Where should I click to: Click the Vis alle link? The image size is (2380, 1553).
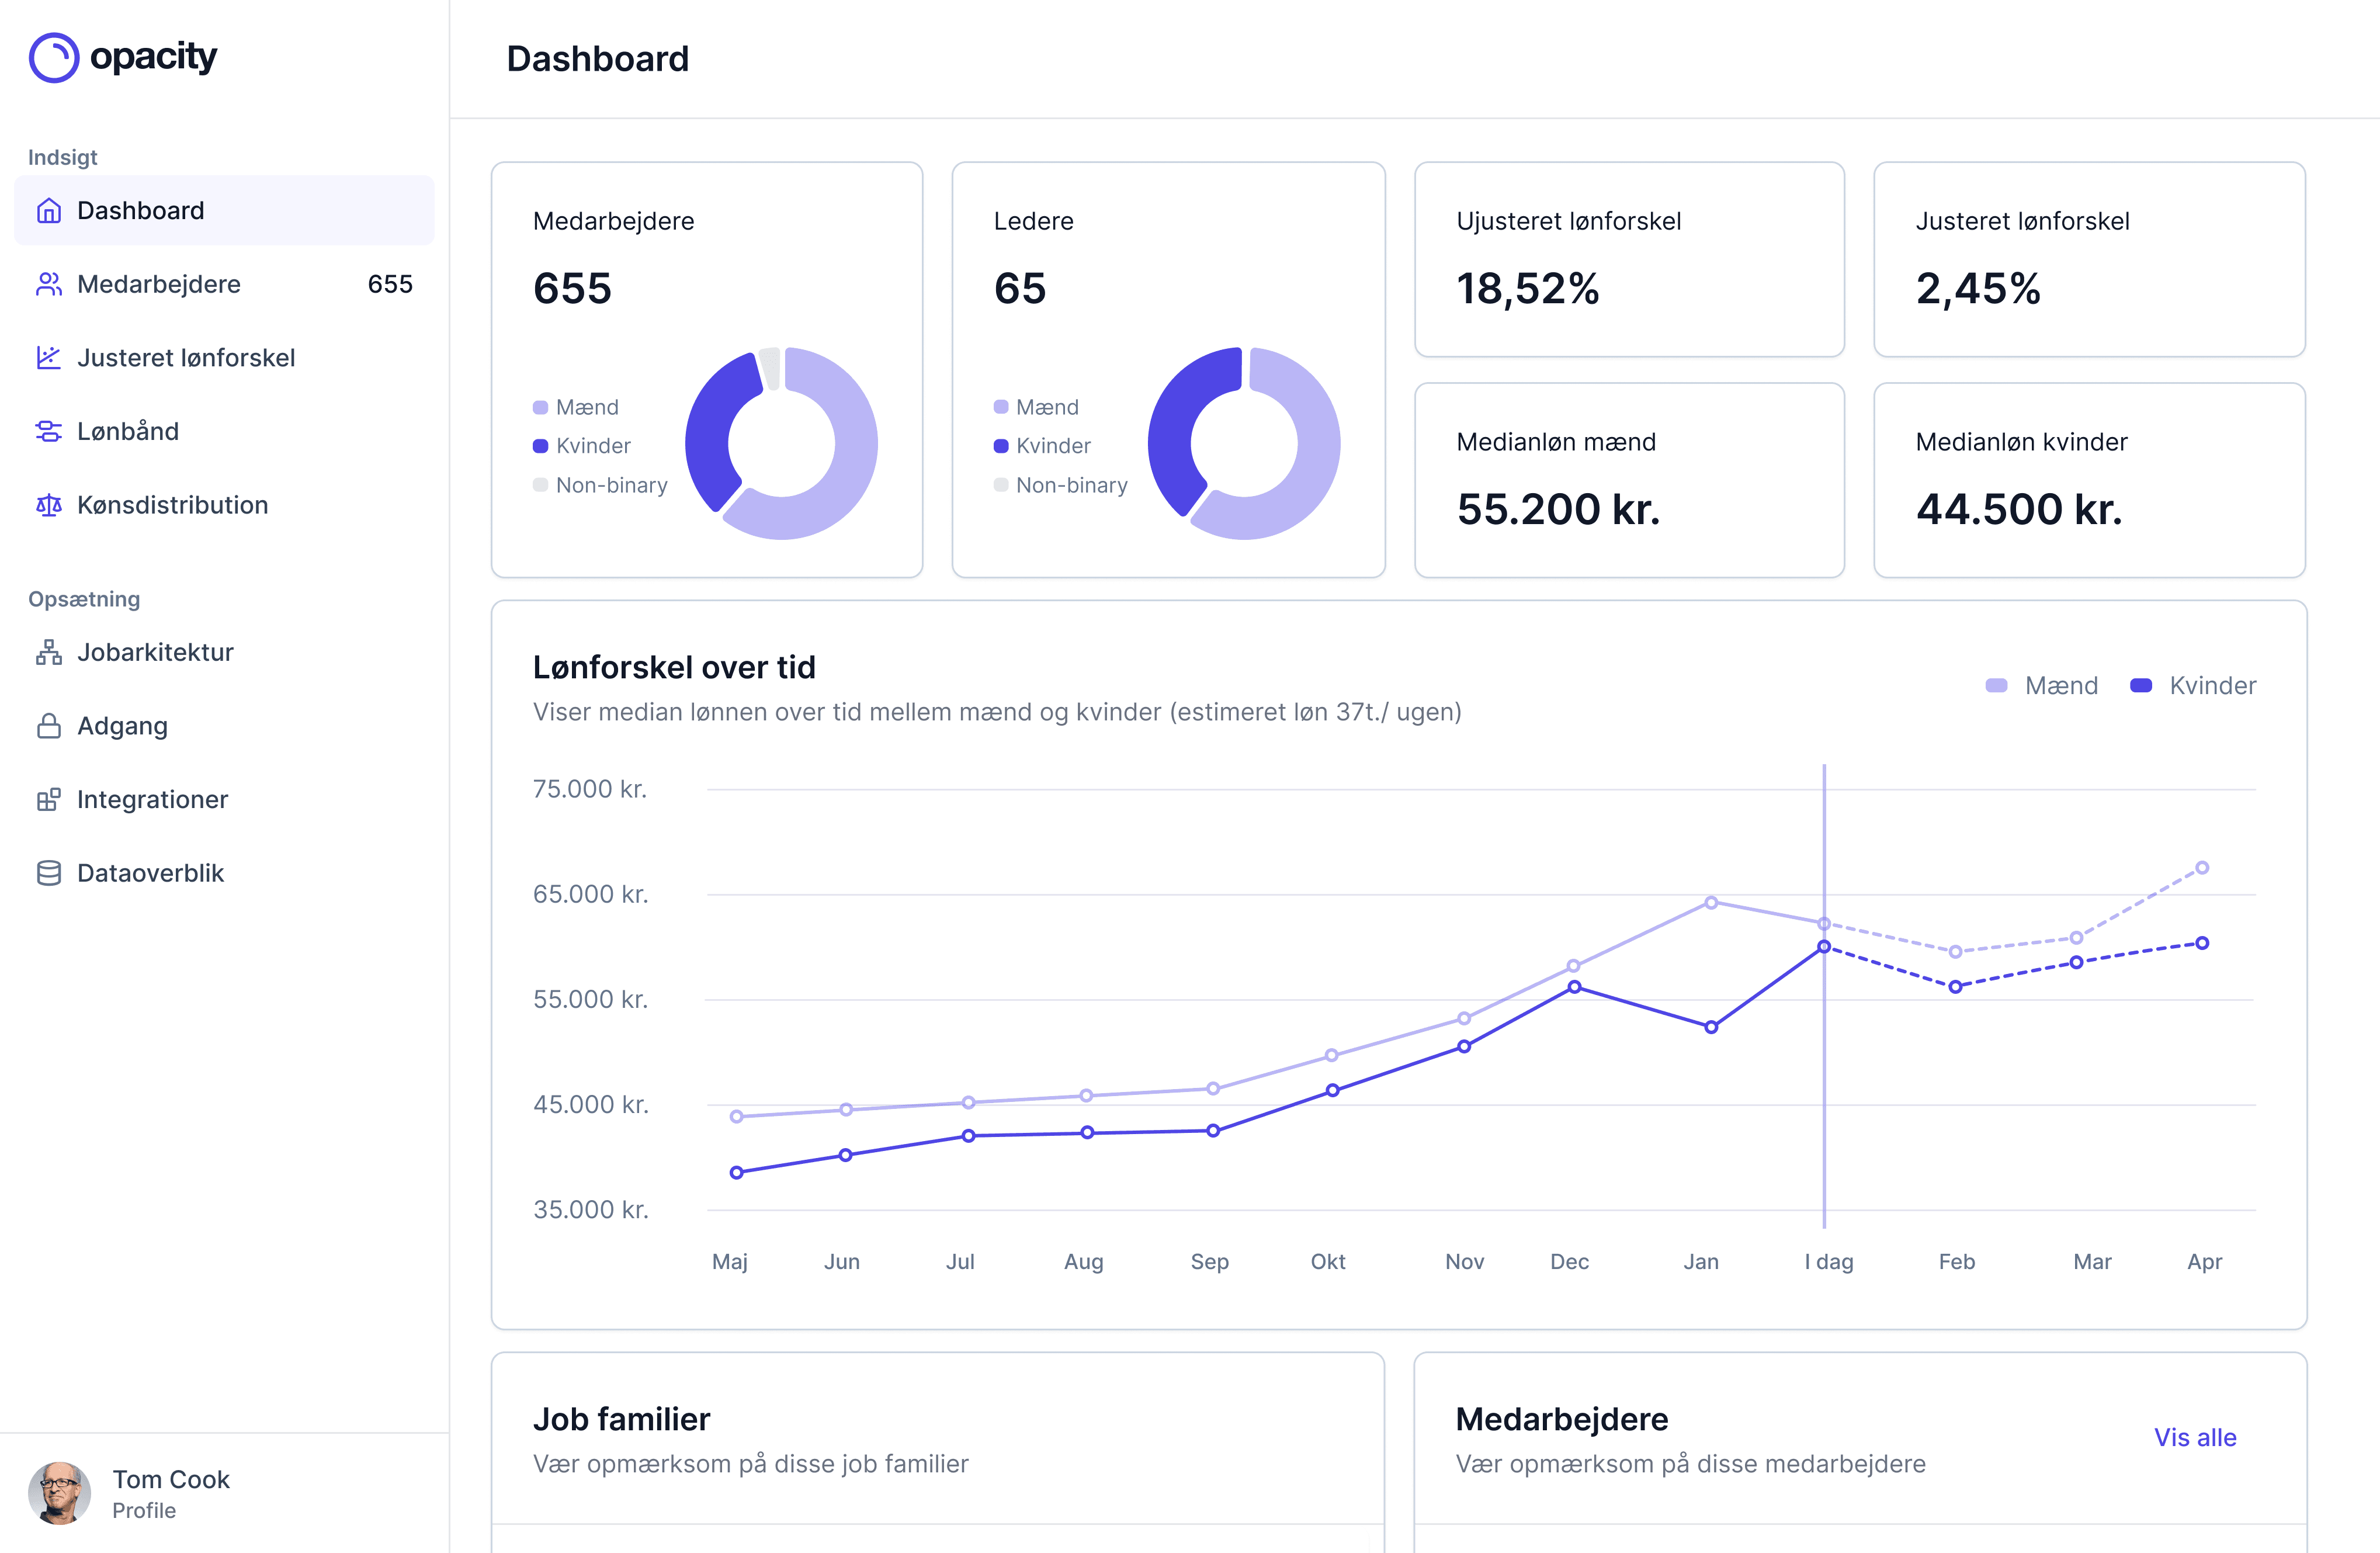coord(2195,1437)
